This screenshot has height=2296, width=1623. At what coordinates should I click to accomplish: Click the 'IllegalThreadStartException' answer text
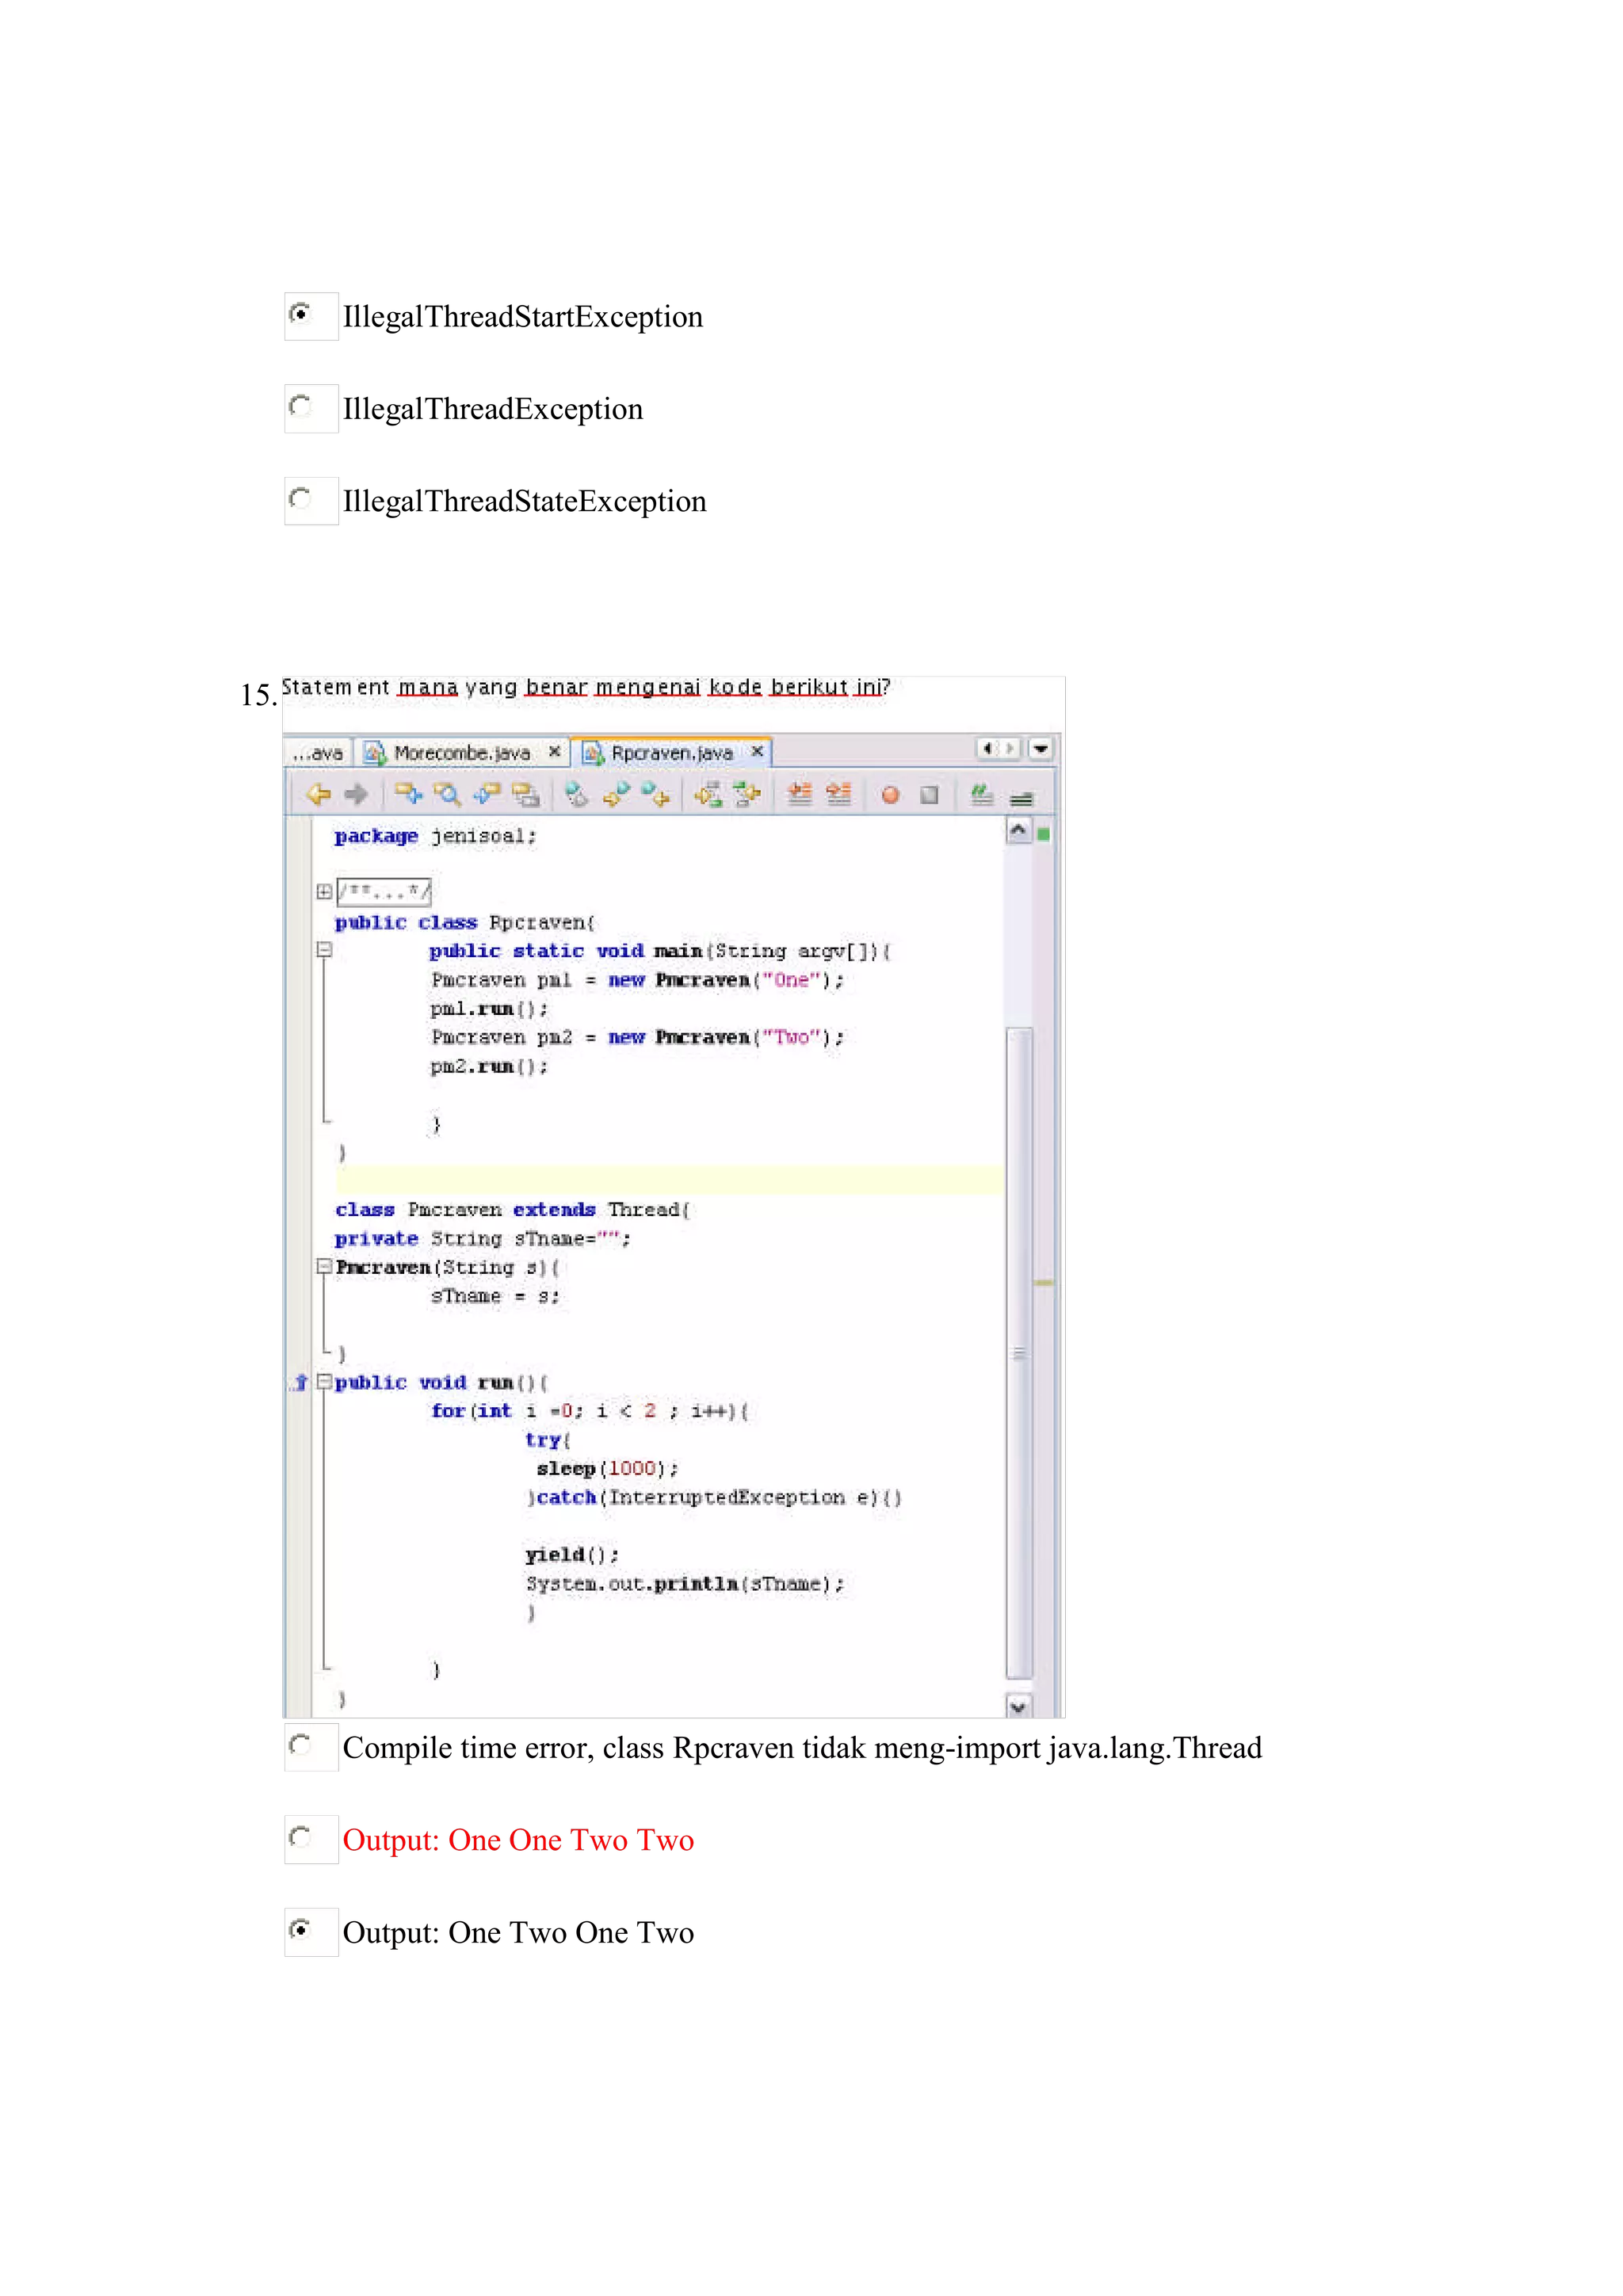(522, 317)
